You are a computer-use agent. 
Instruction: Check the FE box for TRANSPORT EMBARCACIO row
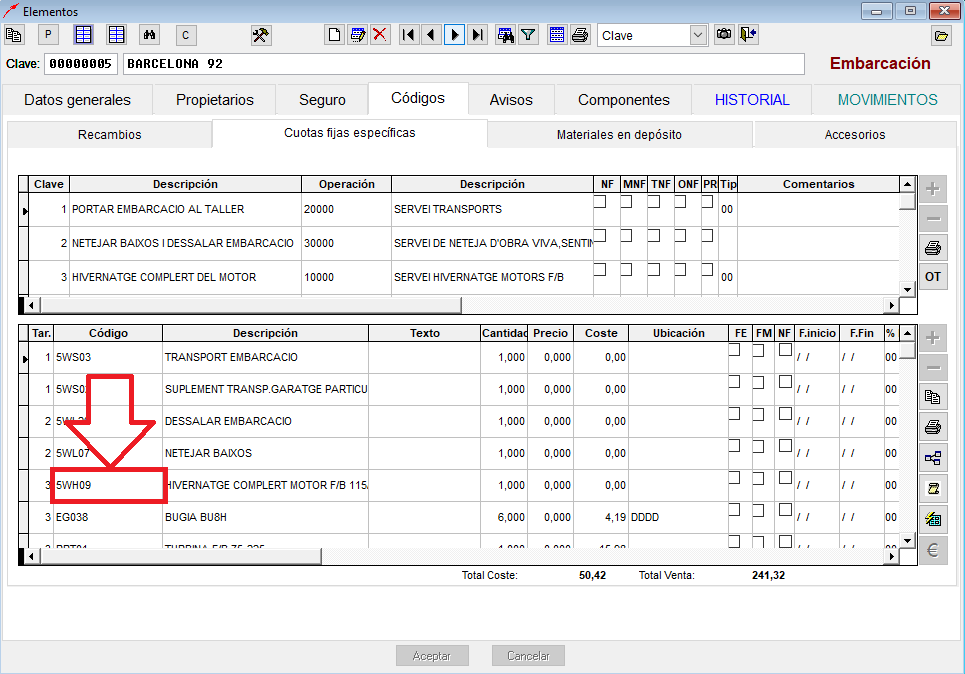tap(735, 350)
